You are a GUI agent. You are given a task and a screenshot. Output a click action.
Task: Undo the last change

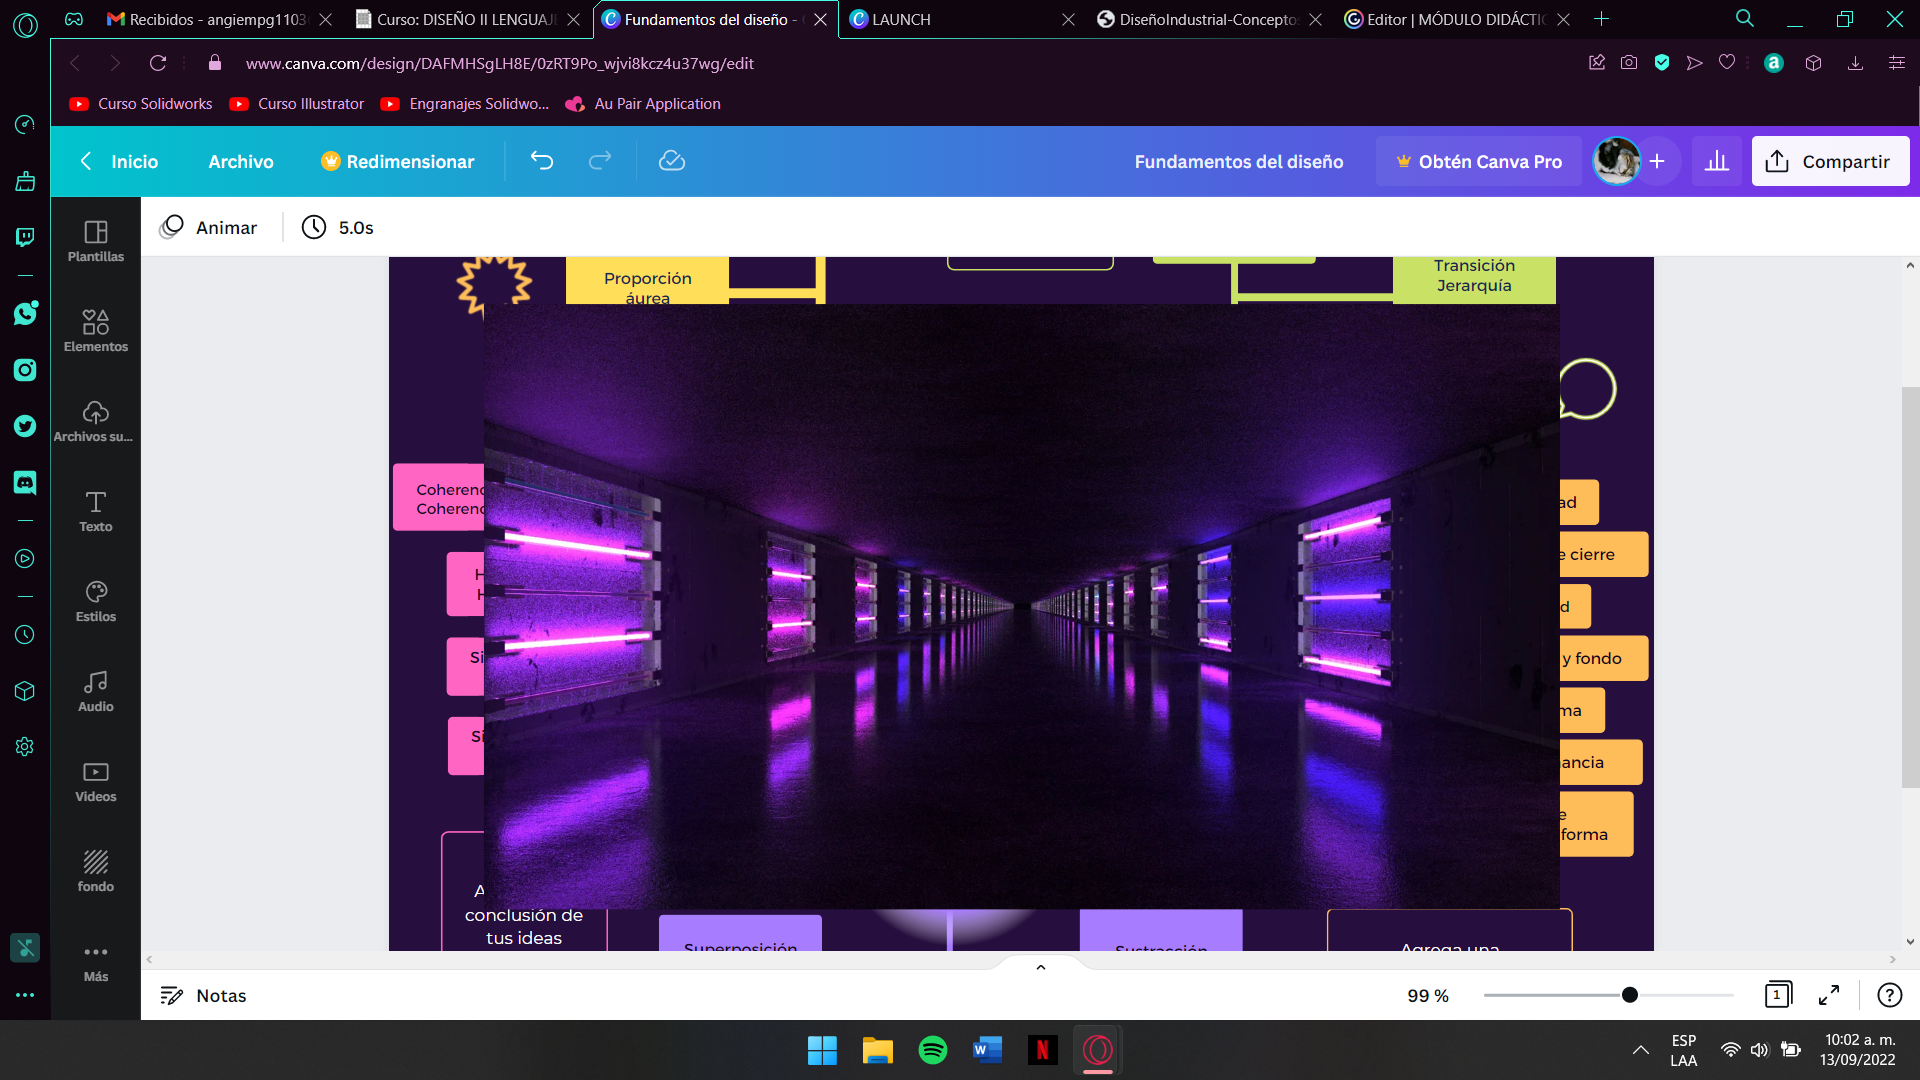[542, 161]
